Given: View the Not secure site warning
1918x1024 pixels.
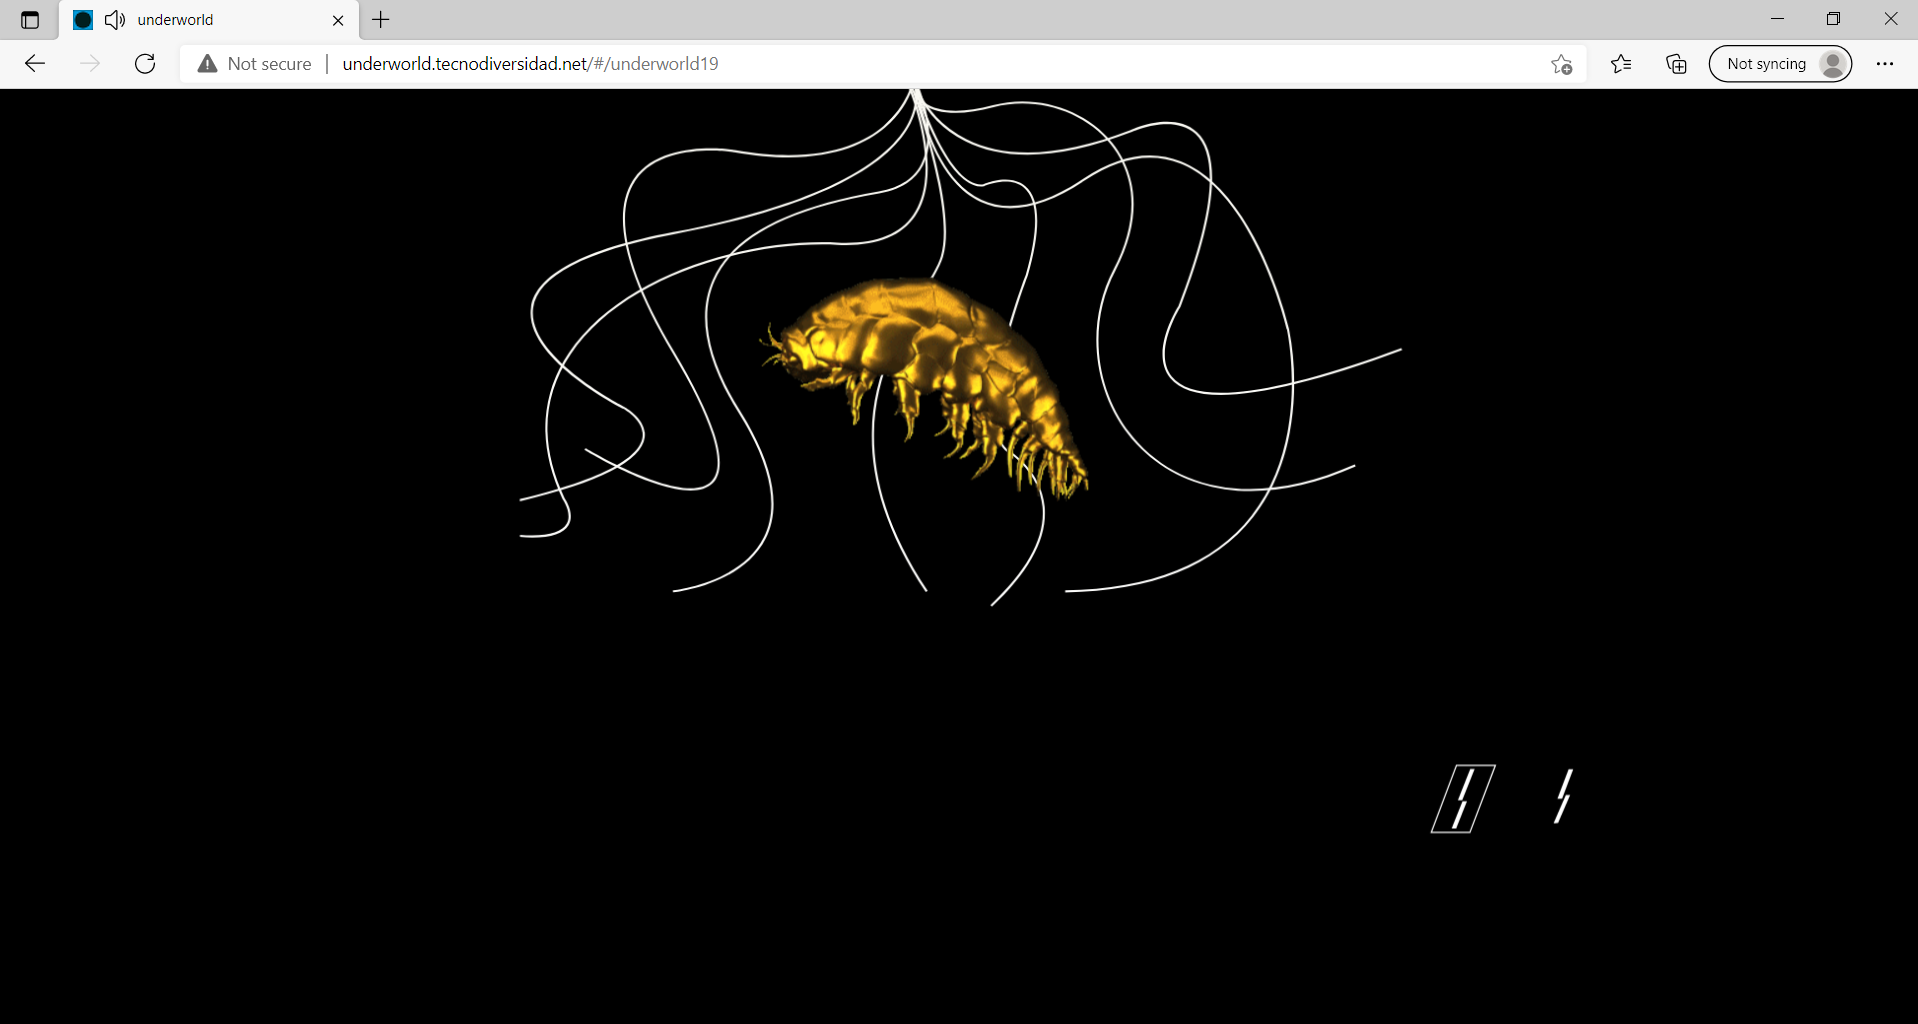Looking at the screenshot, I should click(255, 64).
